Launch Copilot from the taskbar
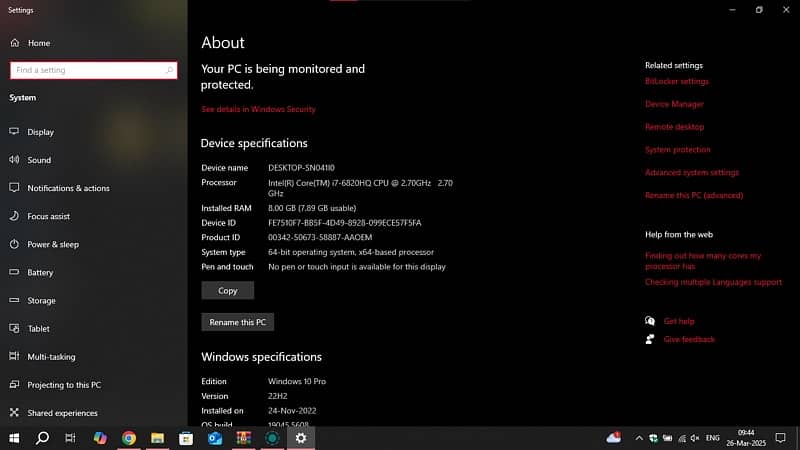The height and width of the screenshot is (450, 800). pyautogui.click(x=100, y=438)
